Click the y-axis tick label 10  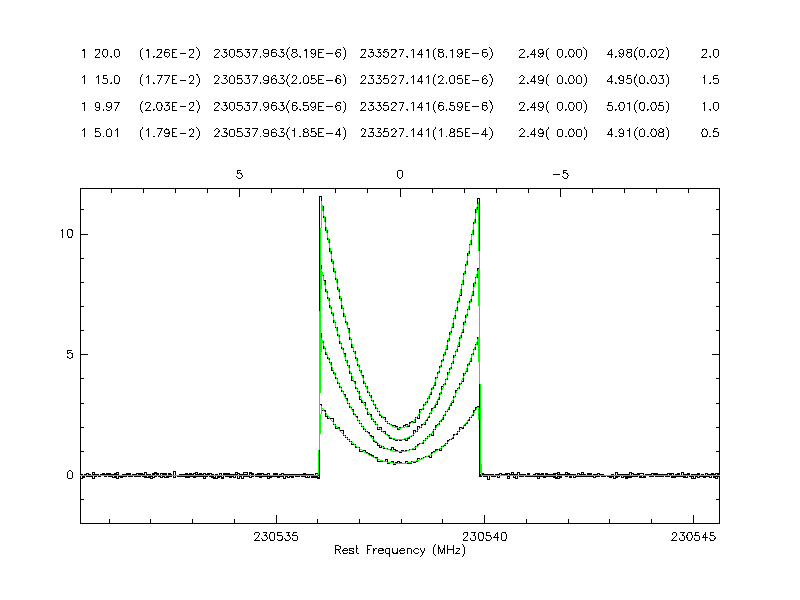pos(63,234)
